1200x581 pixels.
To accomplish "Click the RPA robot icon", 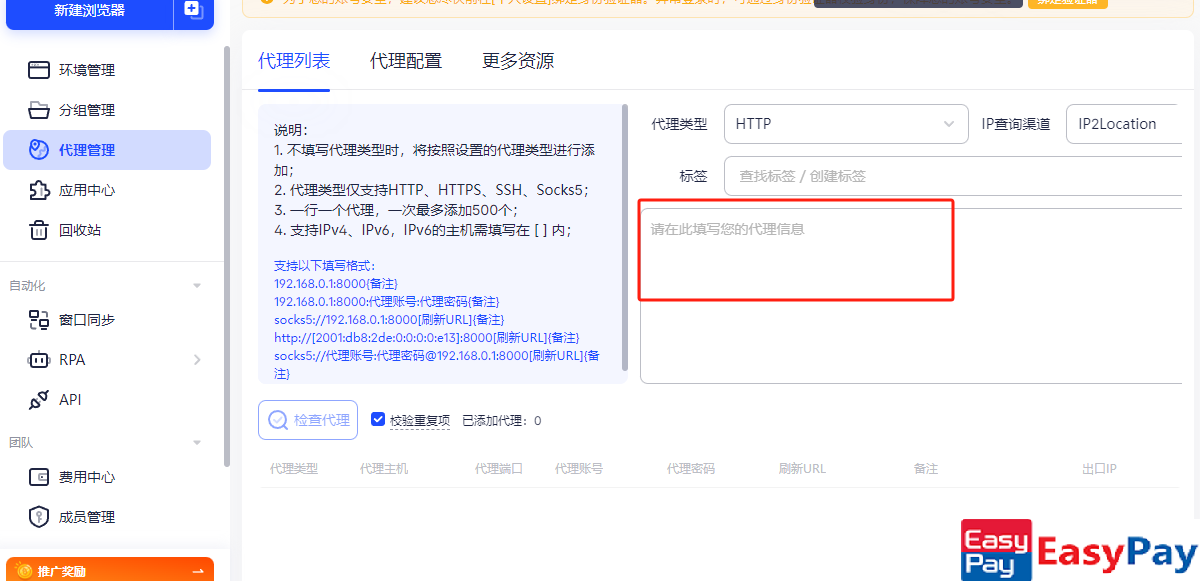I will click(39, 360).
